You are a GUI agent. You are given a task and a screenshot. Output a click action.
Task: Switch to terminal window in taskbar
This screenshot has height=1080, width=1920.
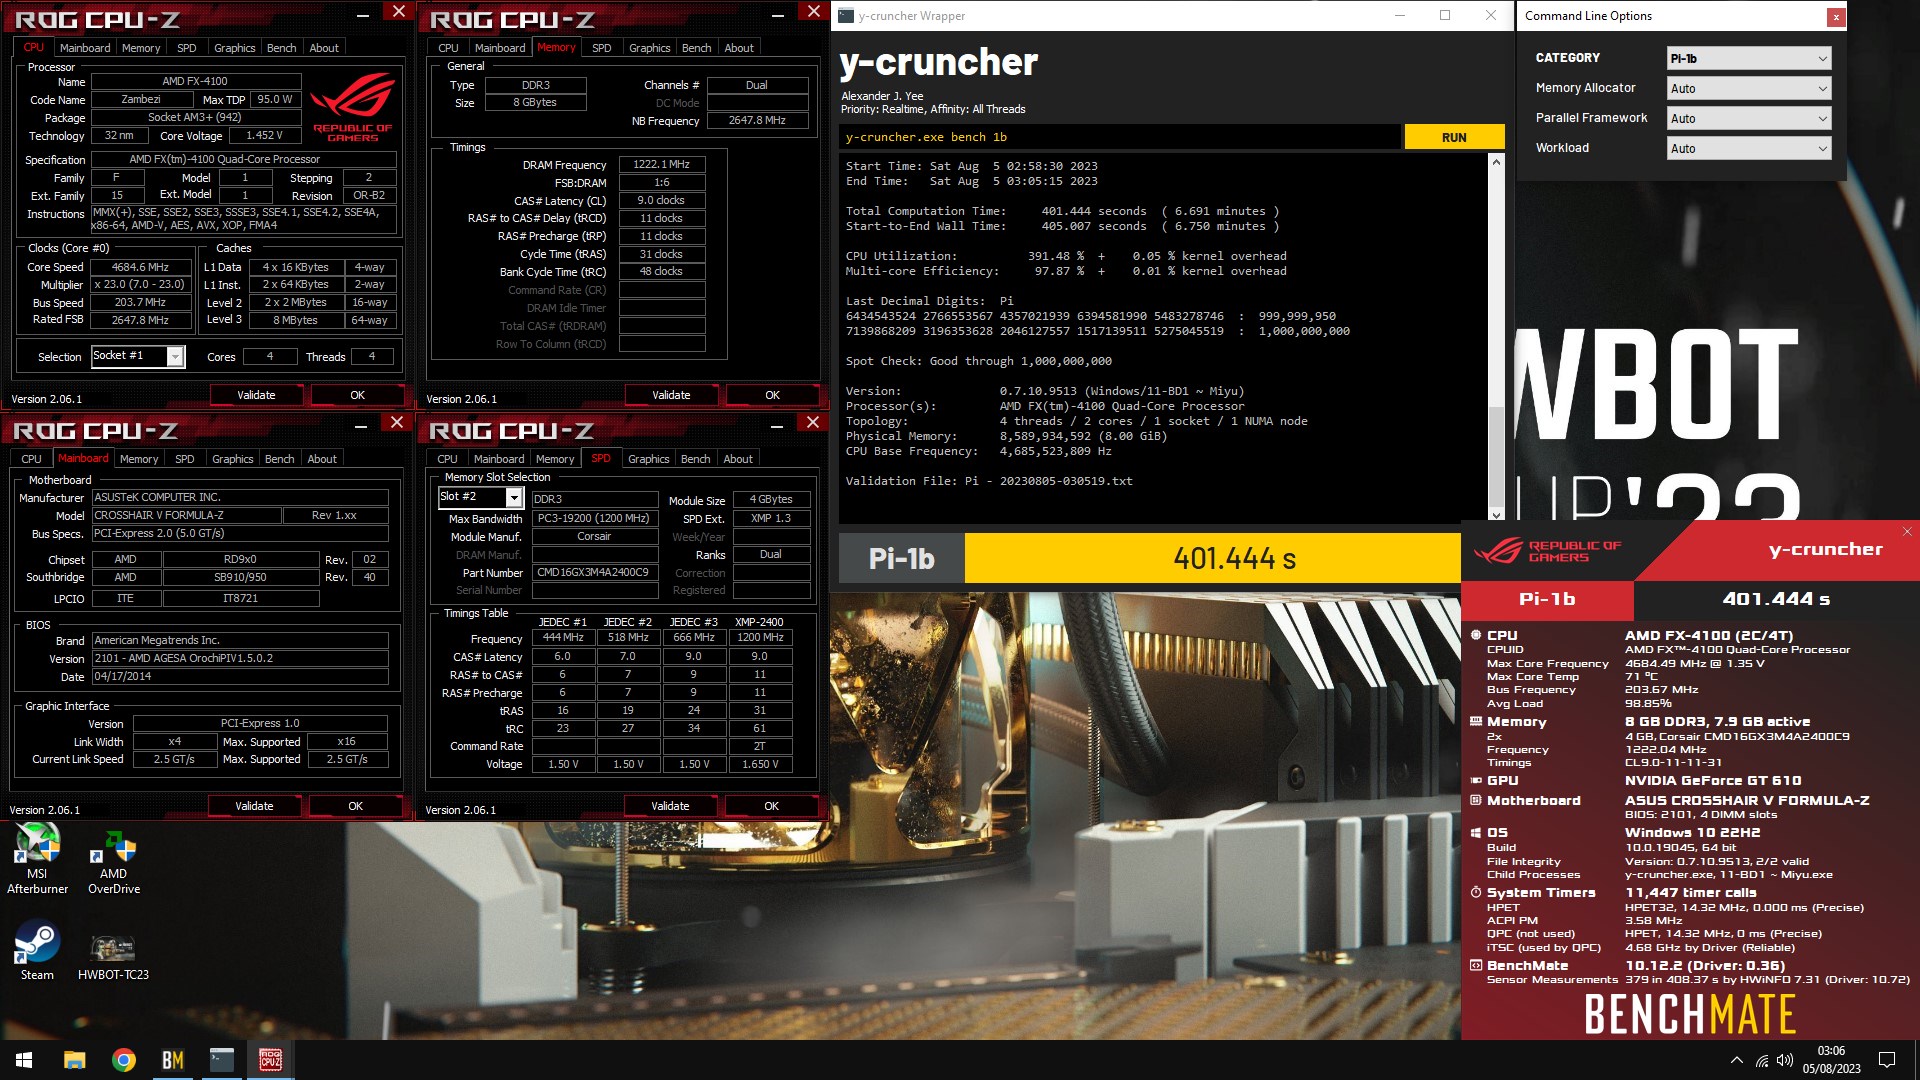point(221,1060)
